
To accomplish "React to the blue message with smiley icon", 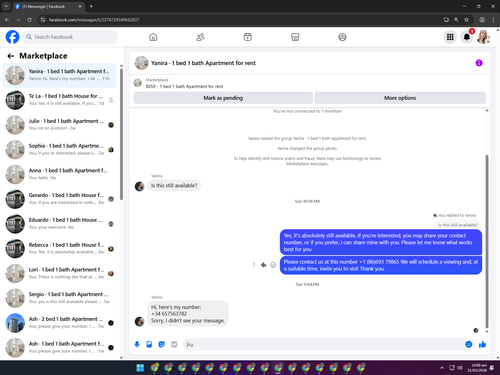I will point(273,265).
